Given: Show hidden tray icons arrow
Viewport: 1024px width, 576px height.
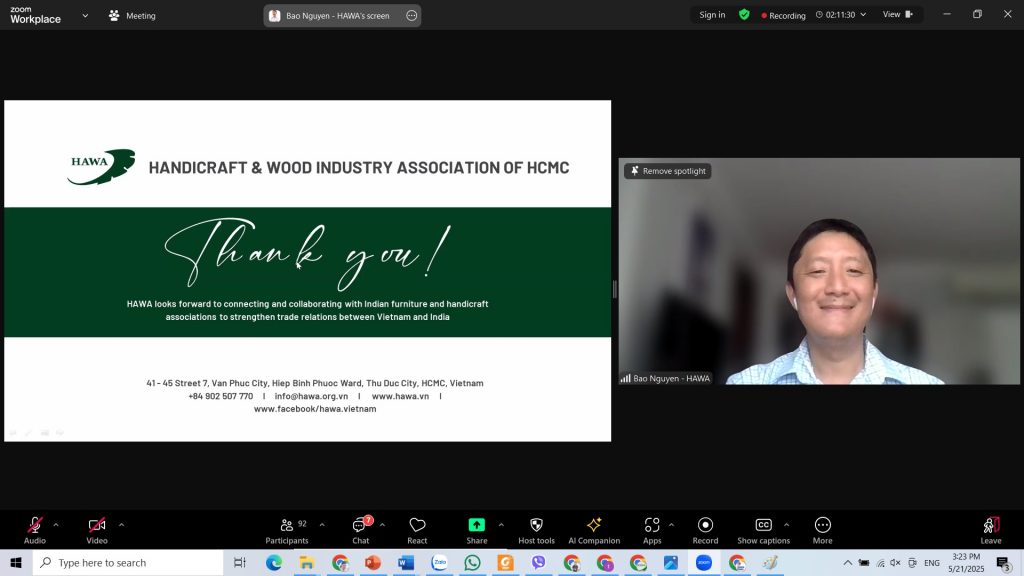Looking at the screenshot, I should (848, 563).
